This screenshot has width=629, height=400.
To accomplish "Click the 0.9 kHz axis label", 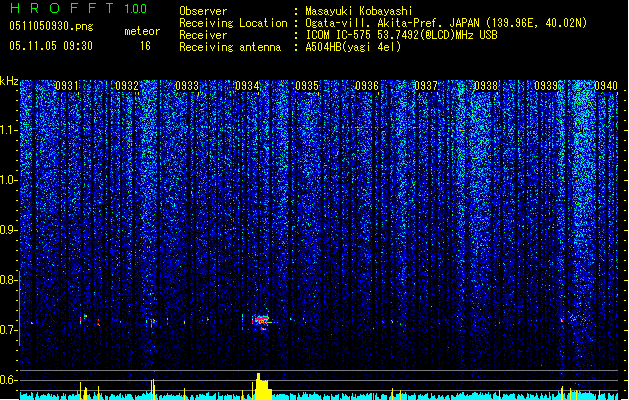I will pyautogui.click(x=9, y=230).
